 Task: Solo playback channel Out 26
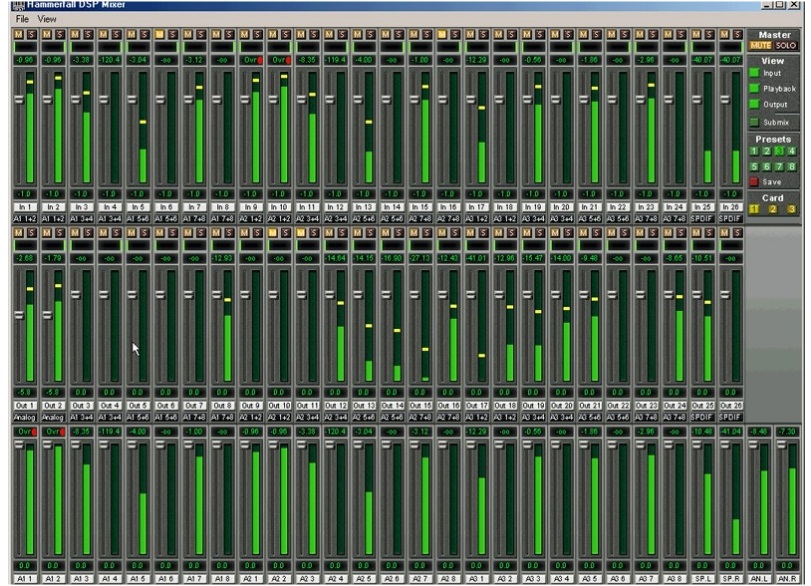tap(737, 233)
